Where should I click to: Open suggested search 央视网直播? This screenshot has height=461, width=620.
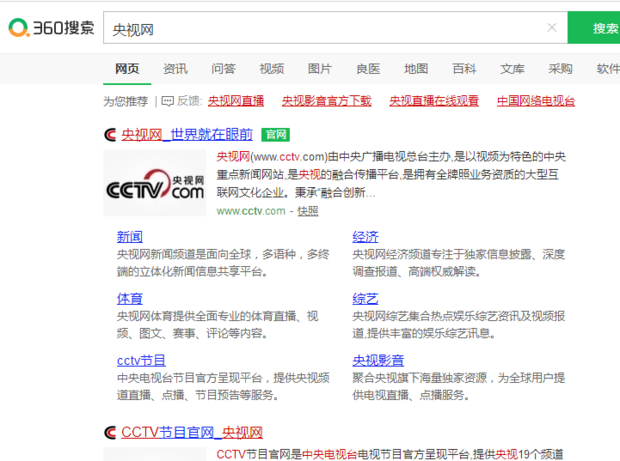click(x=236, y=101)
